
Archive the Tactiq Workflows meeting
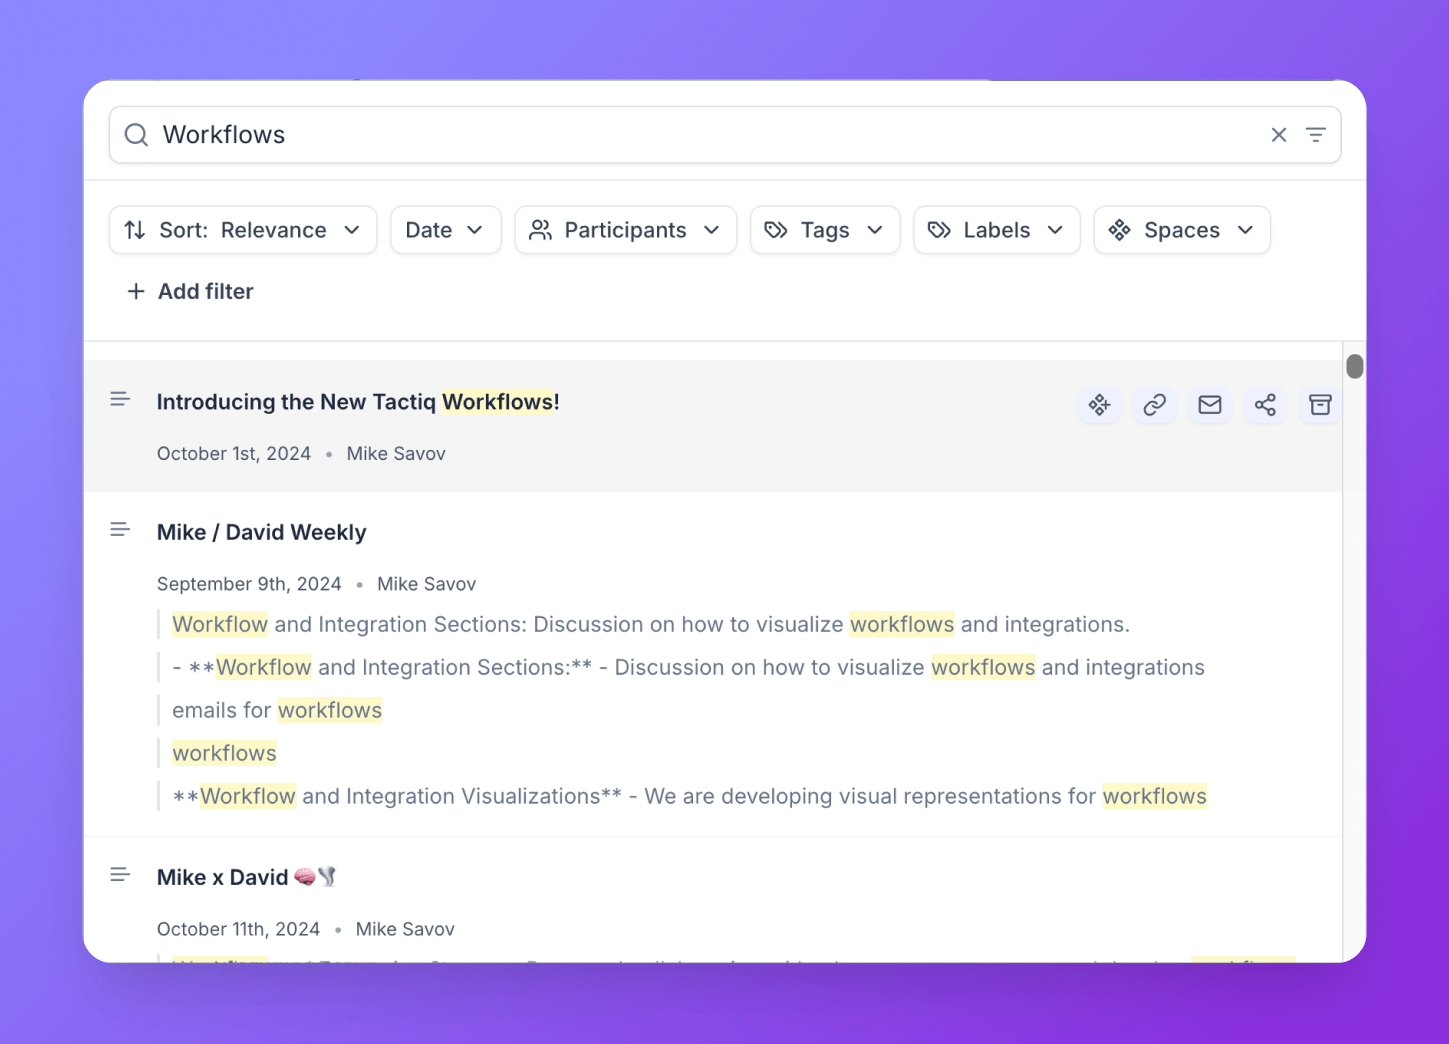[1320, 405]
